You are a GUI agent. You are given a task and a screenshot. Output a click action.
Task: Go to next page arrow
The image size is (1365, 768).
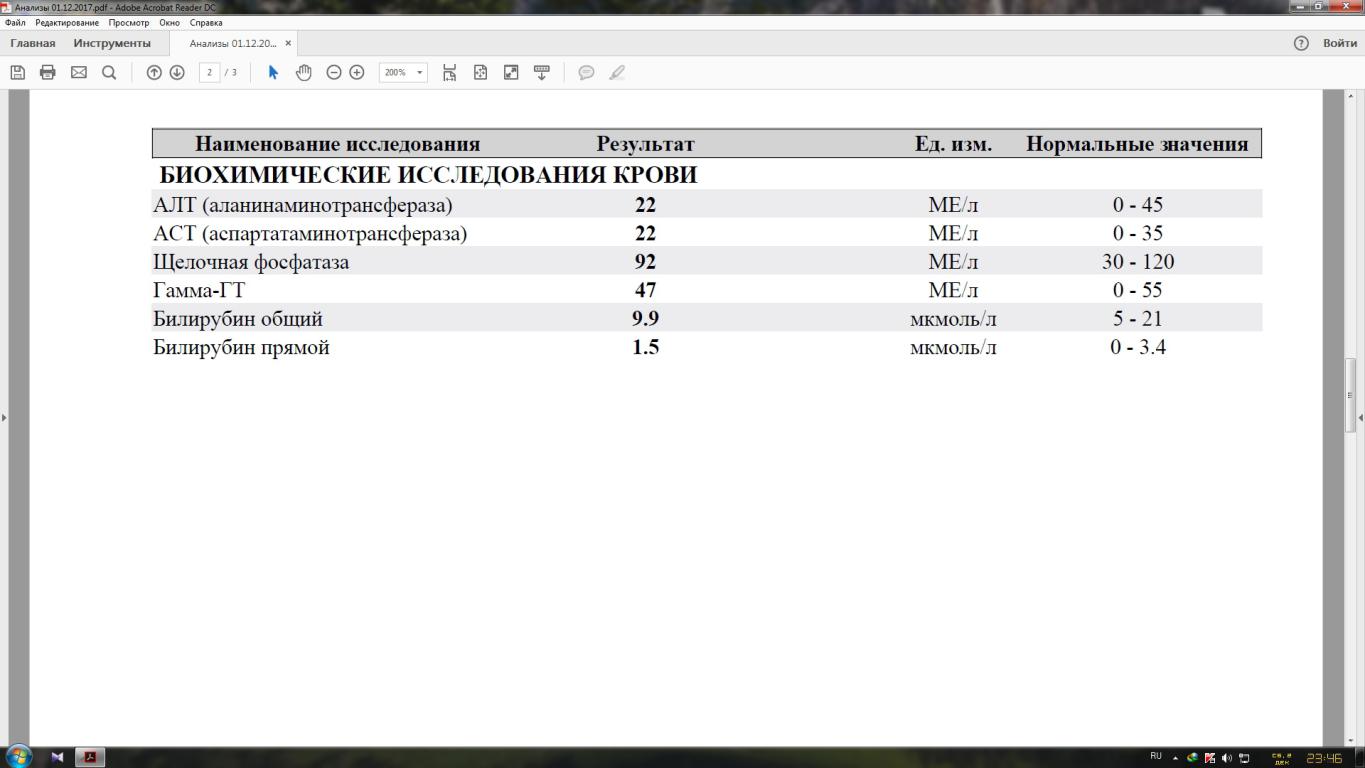click(x=177, y=72)
